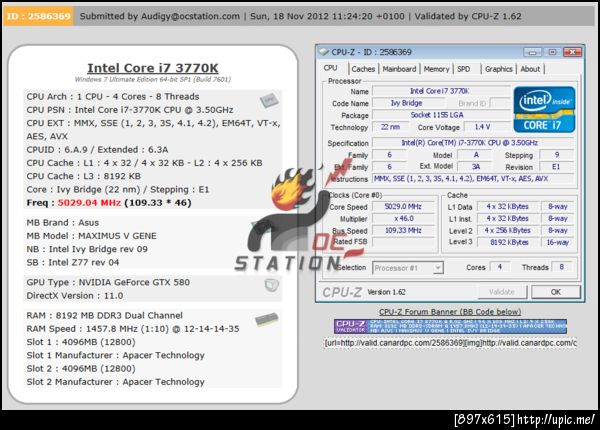Click the SB : Intel Z77 rev 04 line
600x430 pixels.
tap(73, 262)
